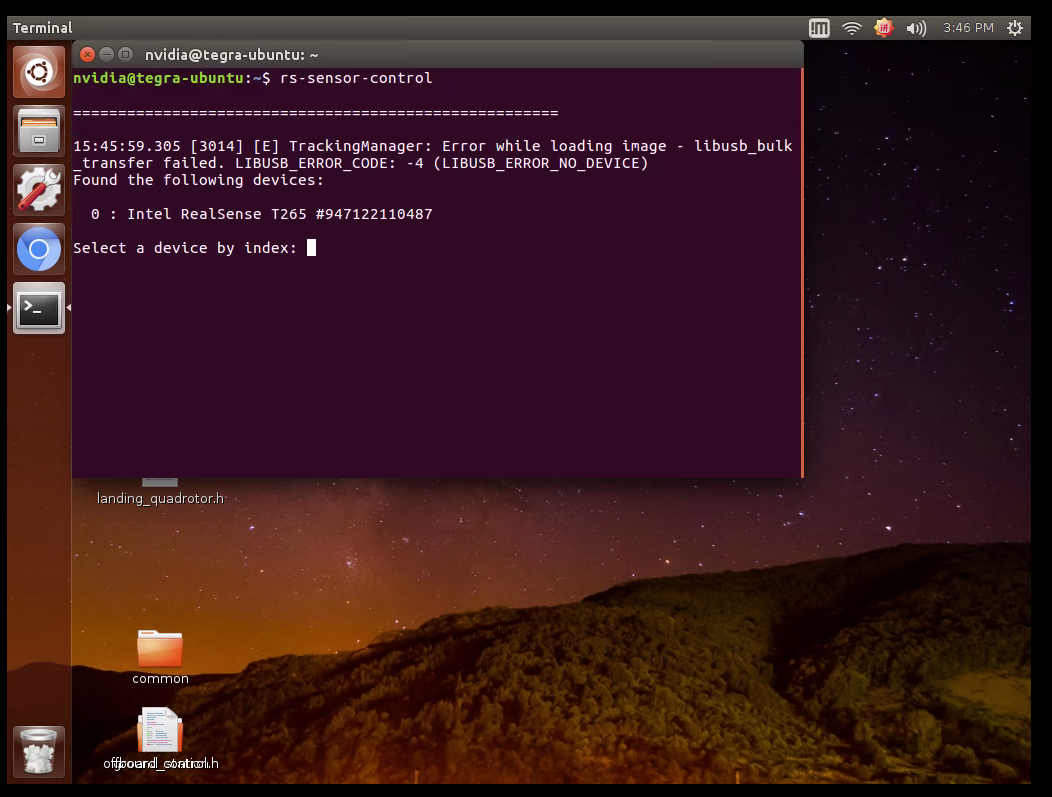Image resolution: width=1052 pixels, height=797 pixels.
Task: Click the 'rs-sensor-control' command text
Action: coord(356,78)
